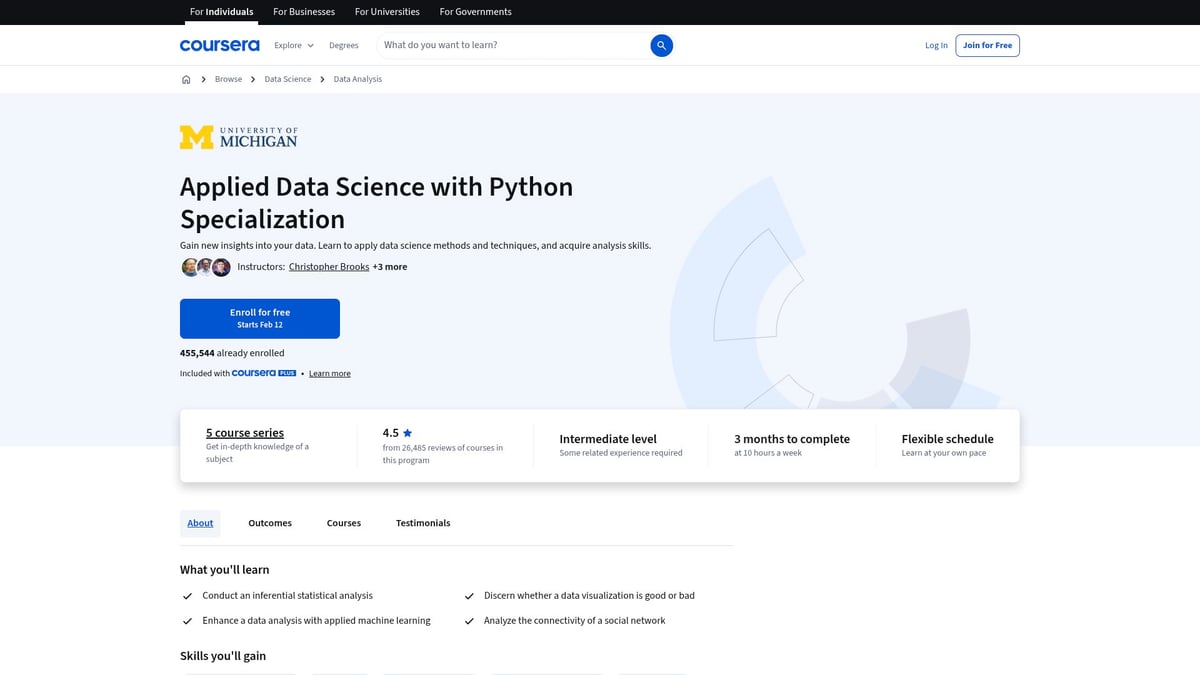
Task: Click 'Conduct an inferential statistical analysis' item
Action: click(288, 595)
